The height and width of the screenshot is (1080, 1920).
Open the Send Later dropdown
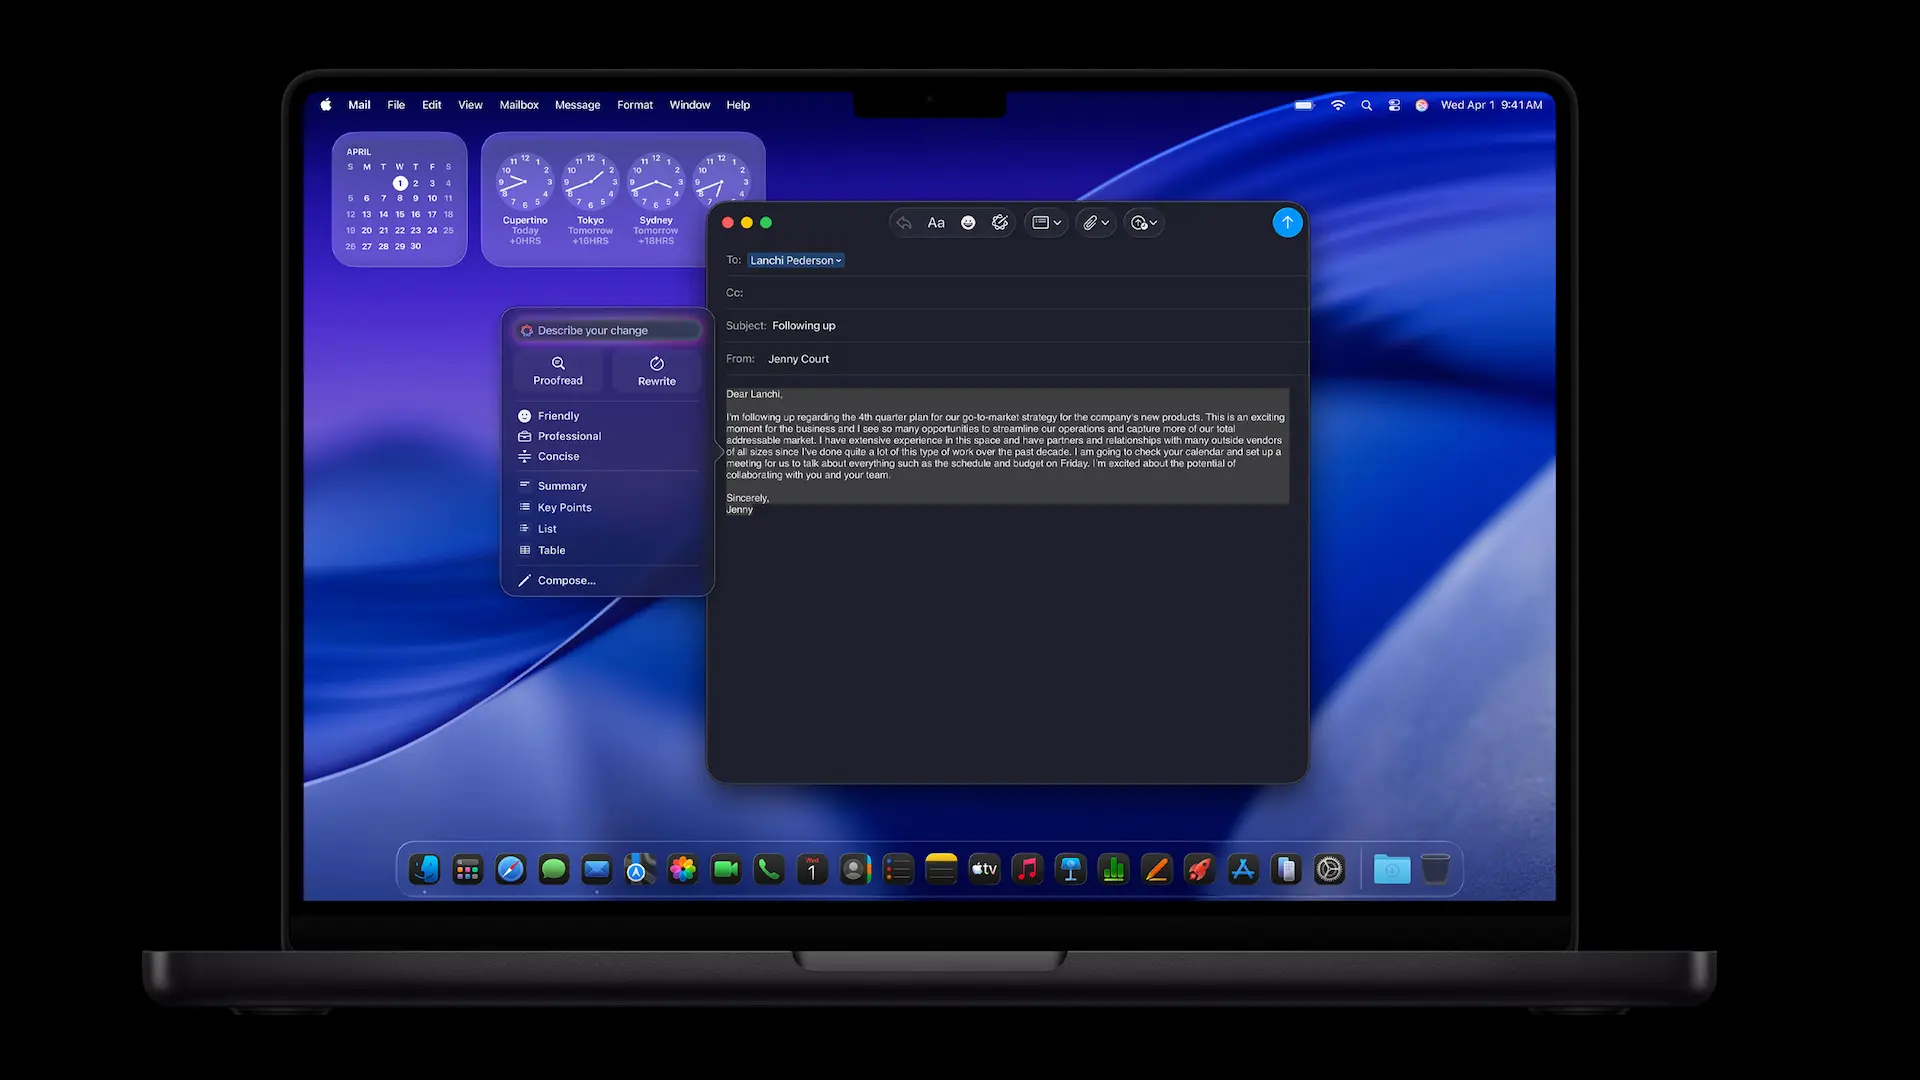click(1144, 223)
